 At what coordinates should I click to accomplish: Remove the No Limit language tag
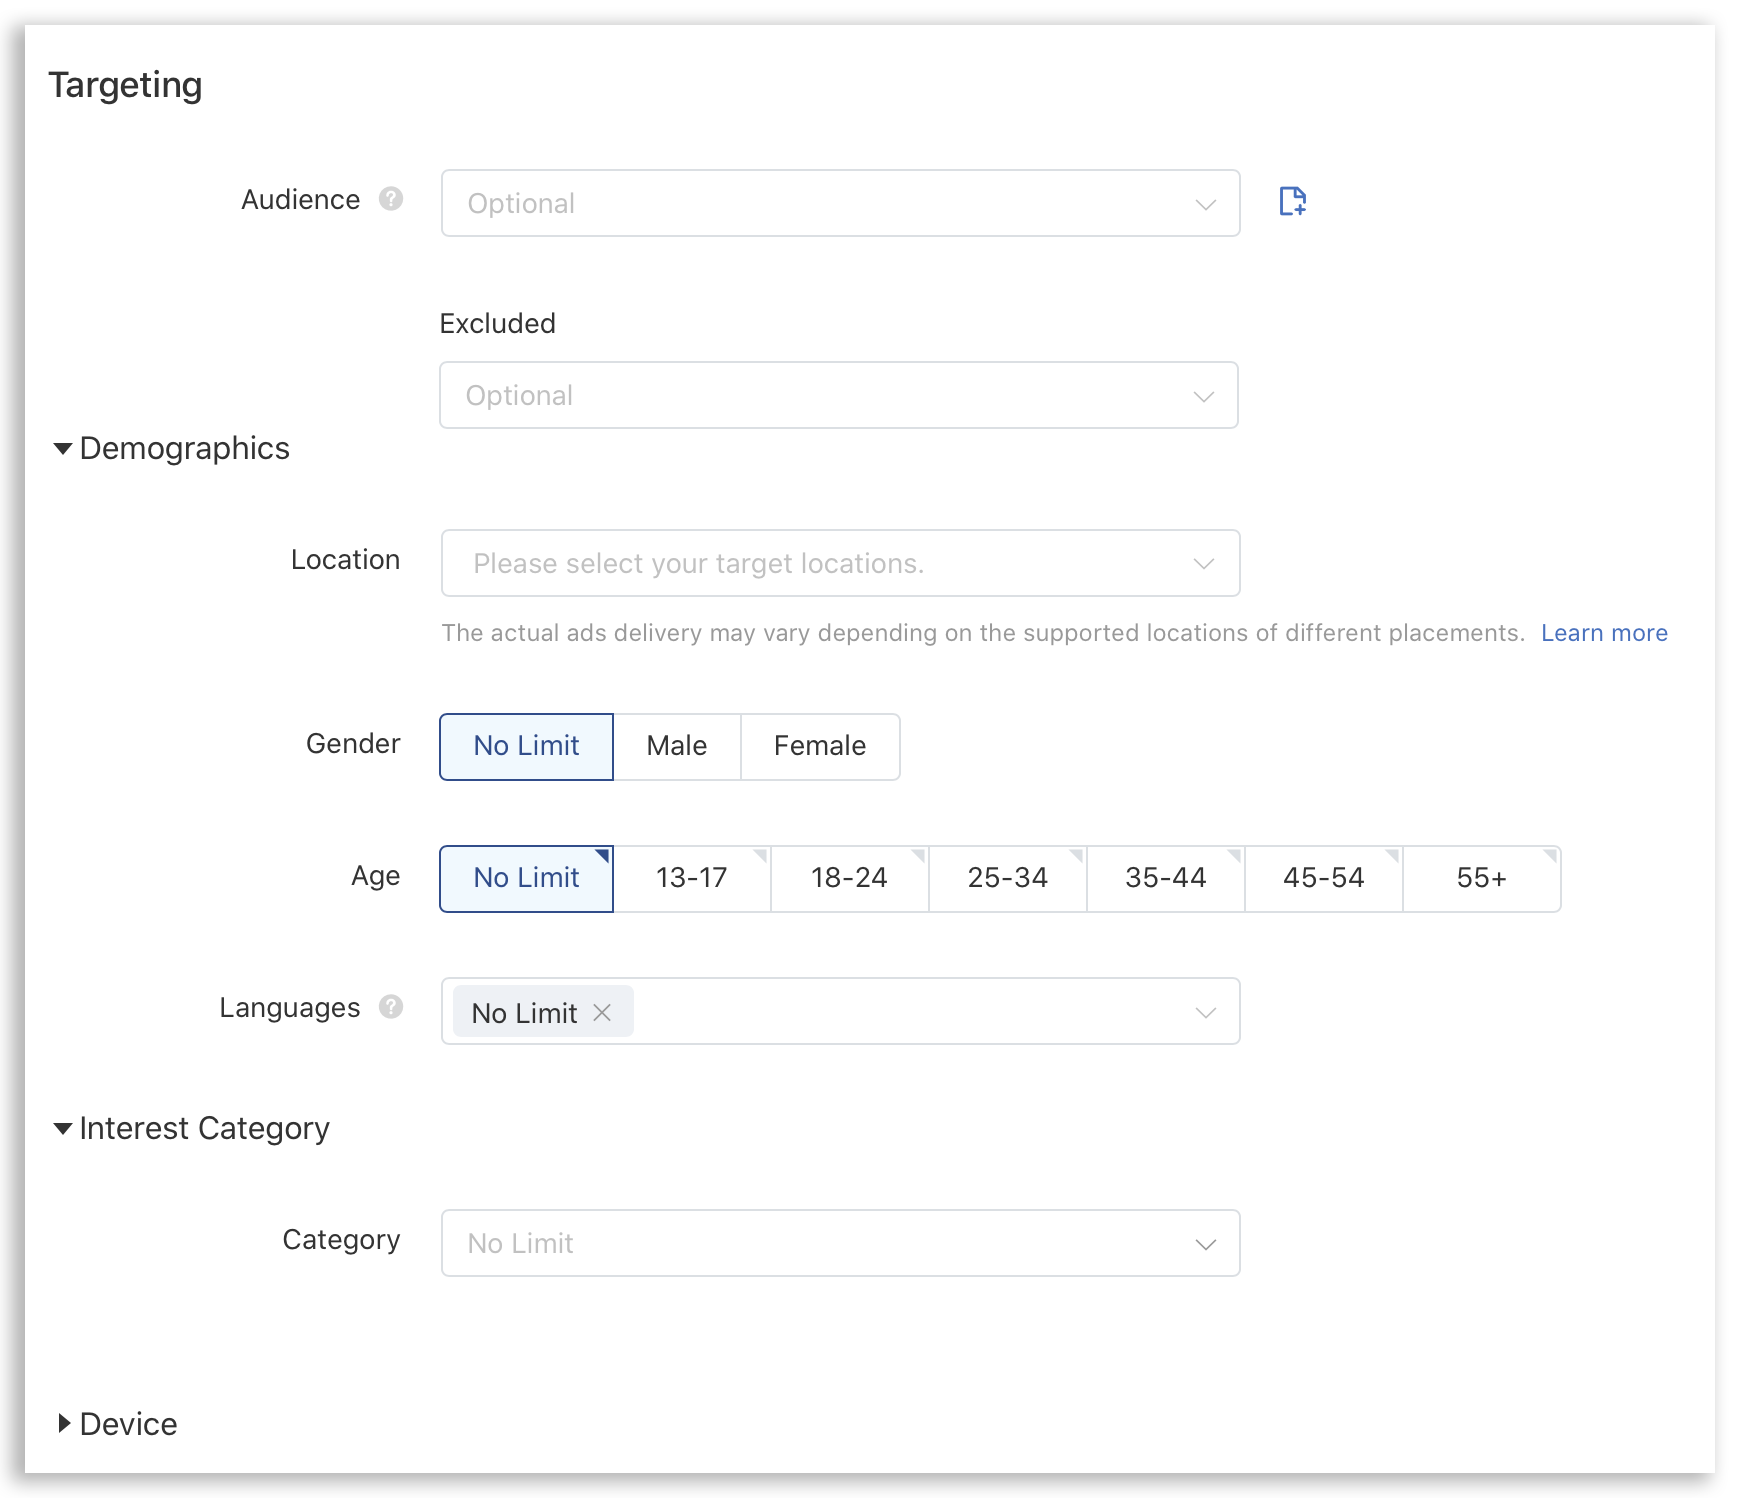click(602, 1012)
